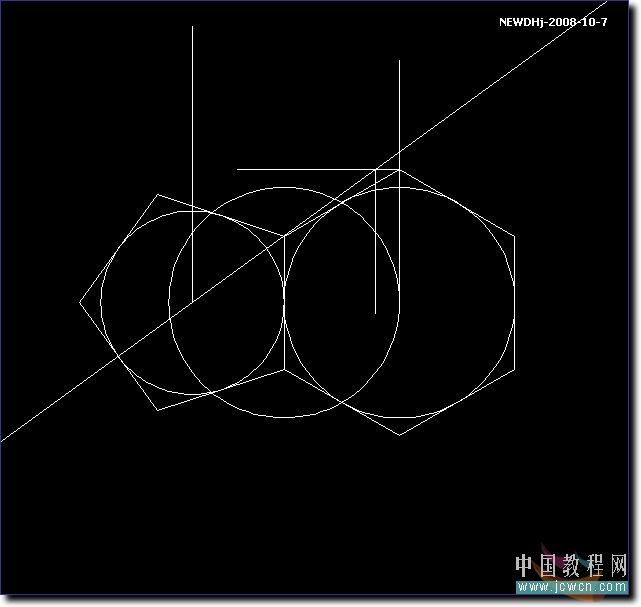641x607 pixels.
Task: Click the bottom end of the short vertical line
Action: coord(375,313)
